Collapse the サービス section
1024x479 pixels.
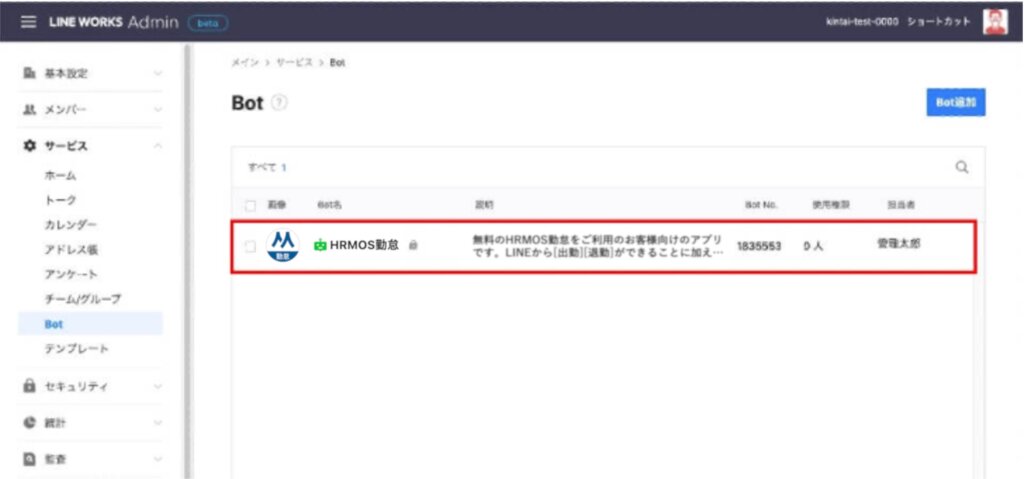[157, 146]
